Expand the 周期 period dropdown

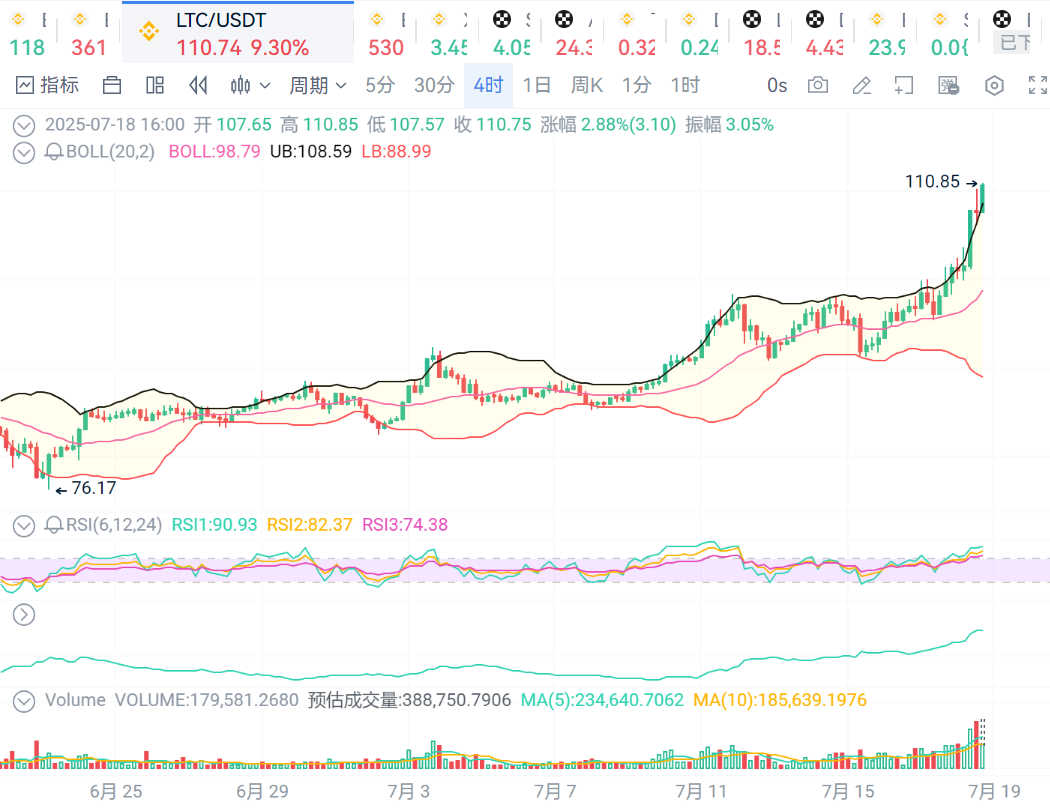click(317, 86)
